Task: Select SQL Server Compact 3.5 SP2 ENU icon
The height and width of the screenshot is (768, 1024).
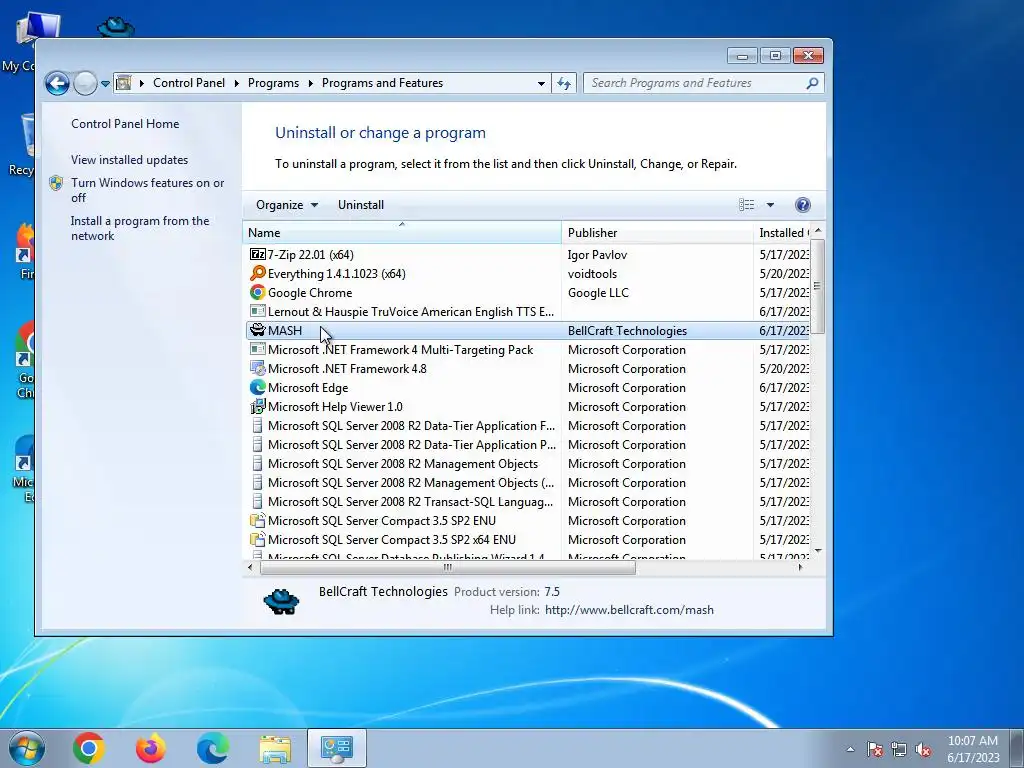Action: (x=257, y=520)
